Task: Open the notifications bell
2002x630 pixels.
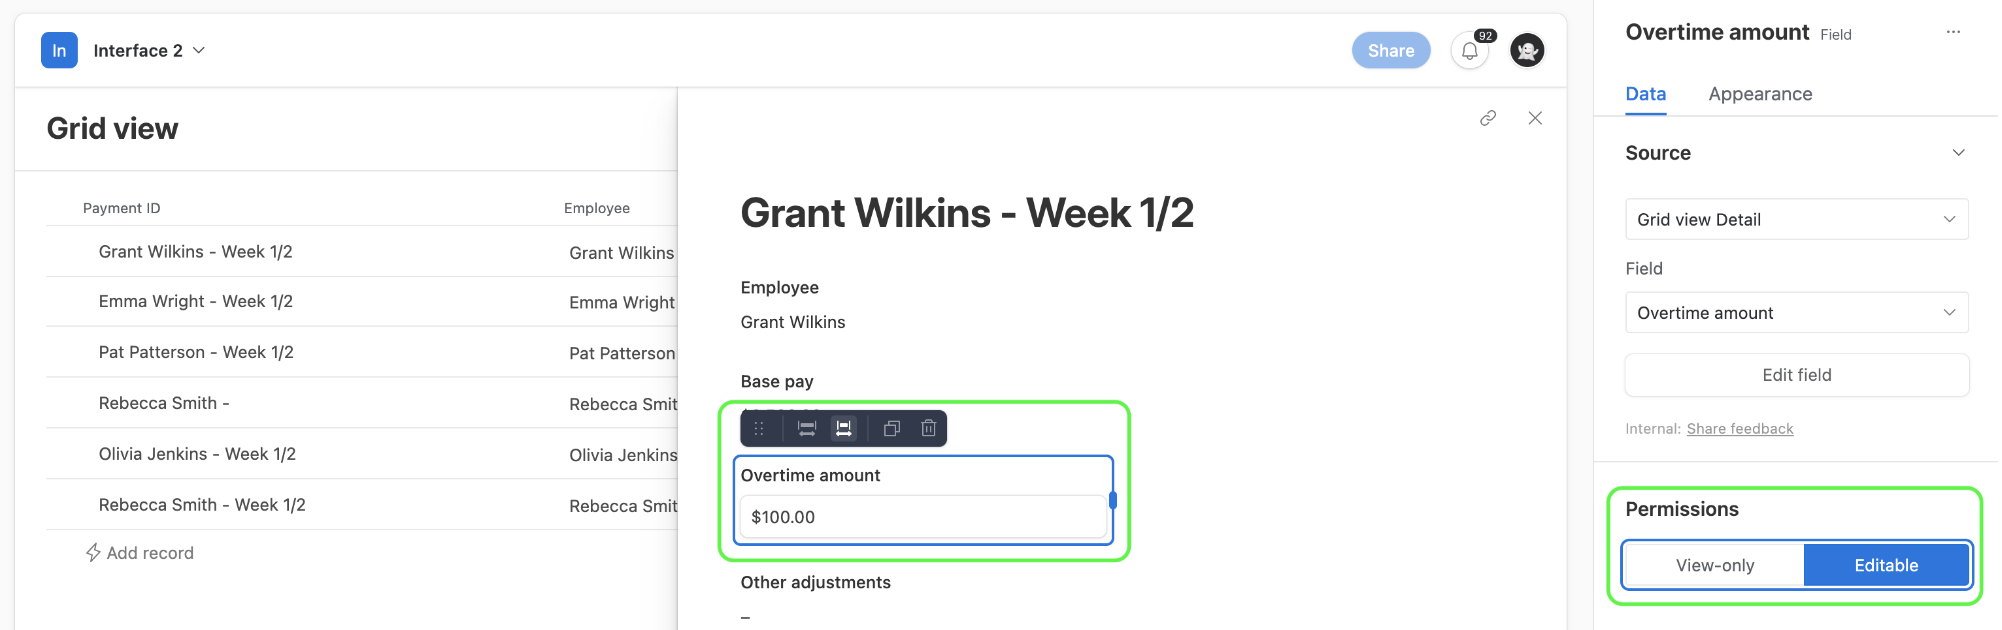Action: [1470, 50]
